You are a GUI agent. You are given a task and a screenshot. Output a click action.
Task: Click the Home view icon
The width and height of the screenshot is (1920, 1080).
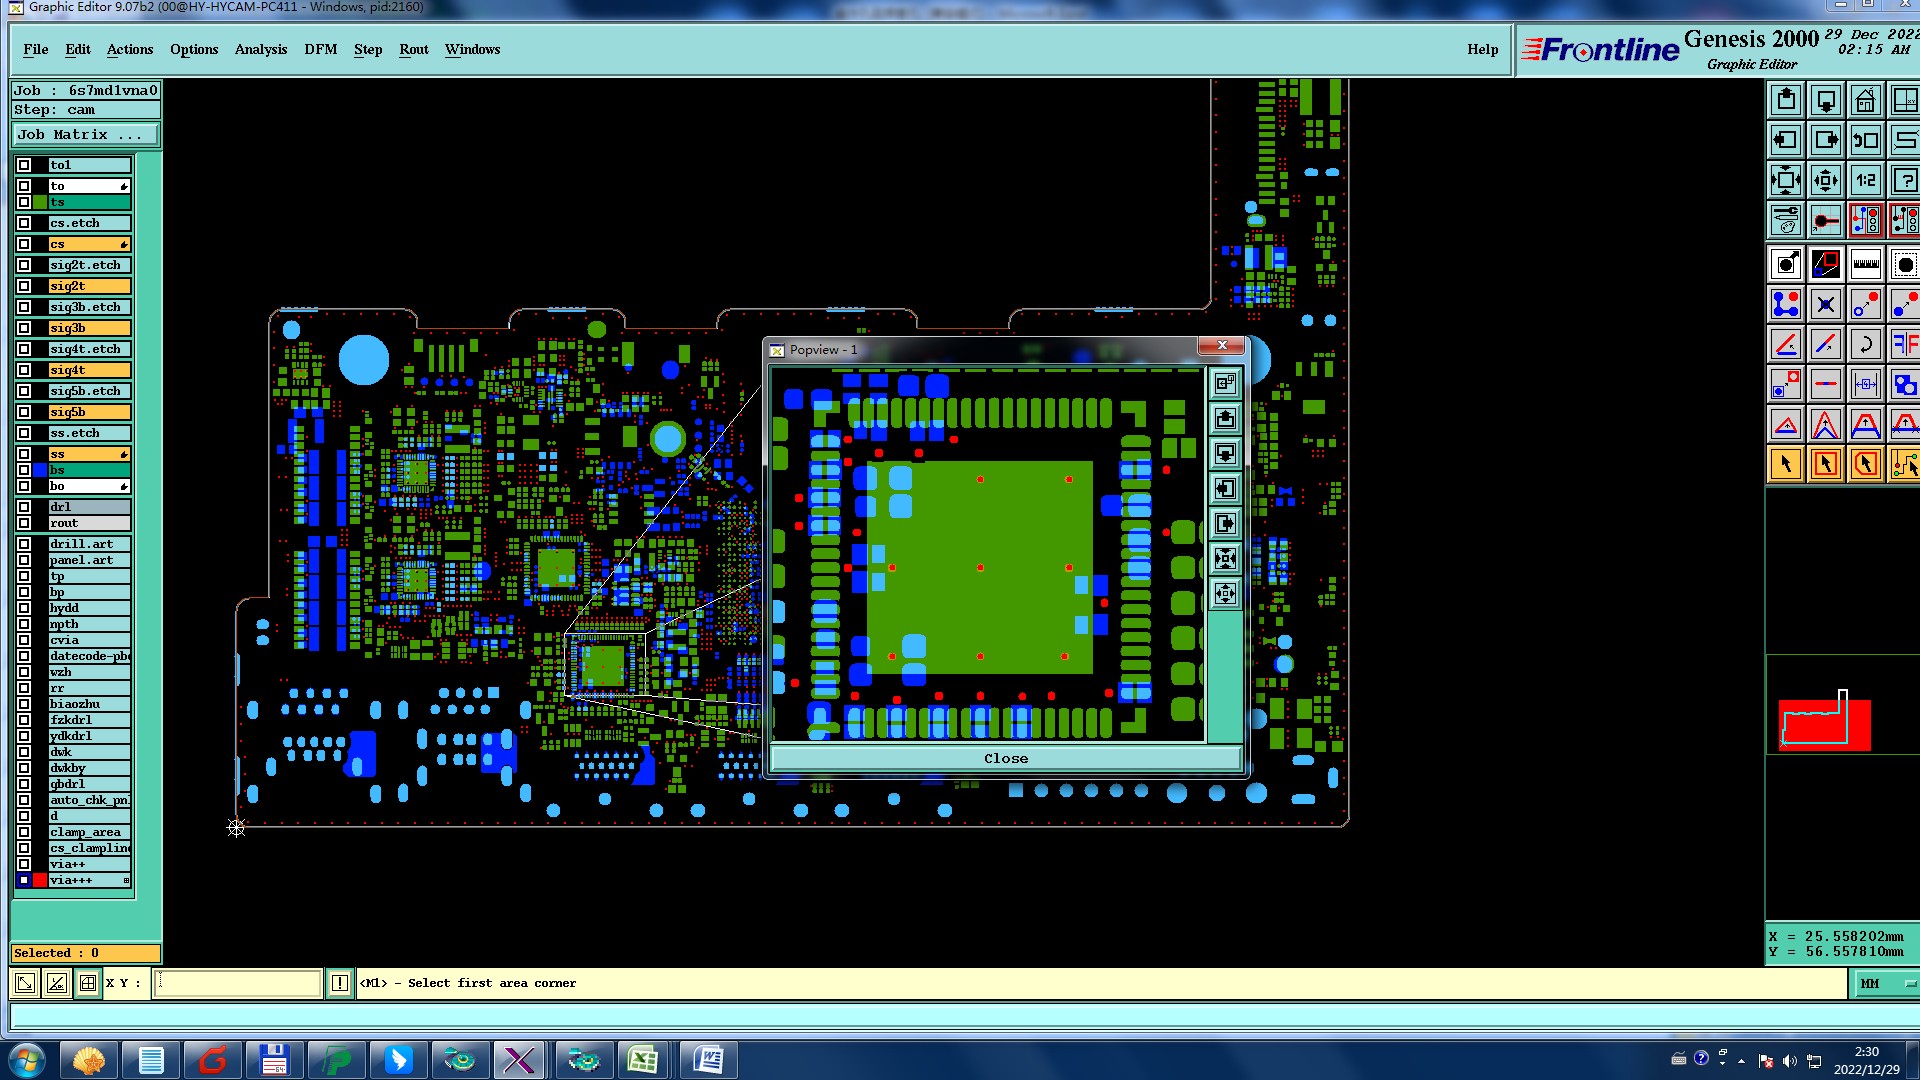1865,101
